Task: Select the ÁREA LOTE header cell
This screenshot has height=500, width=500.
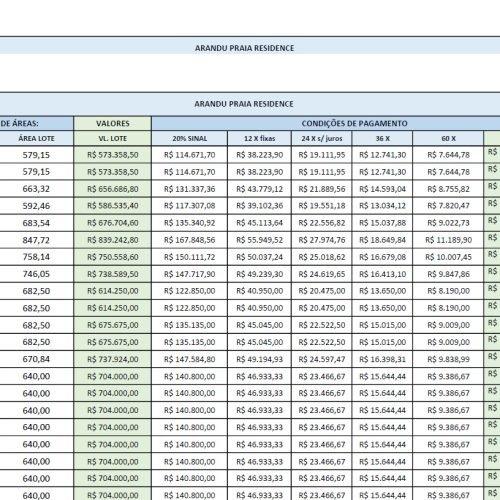Action: coord(37,138)
